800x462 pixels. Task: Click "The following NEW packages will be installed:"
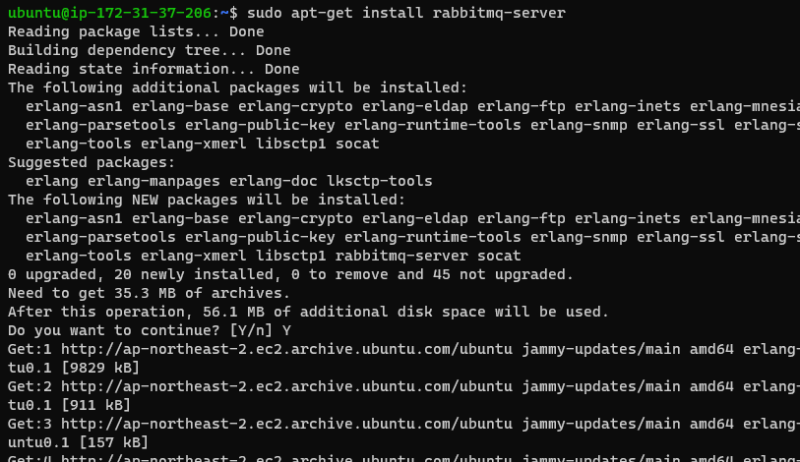pos(206,199)
